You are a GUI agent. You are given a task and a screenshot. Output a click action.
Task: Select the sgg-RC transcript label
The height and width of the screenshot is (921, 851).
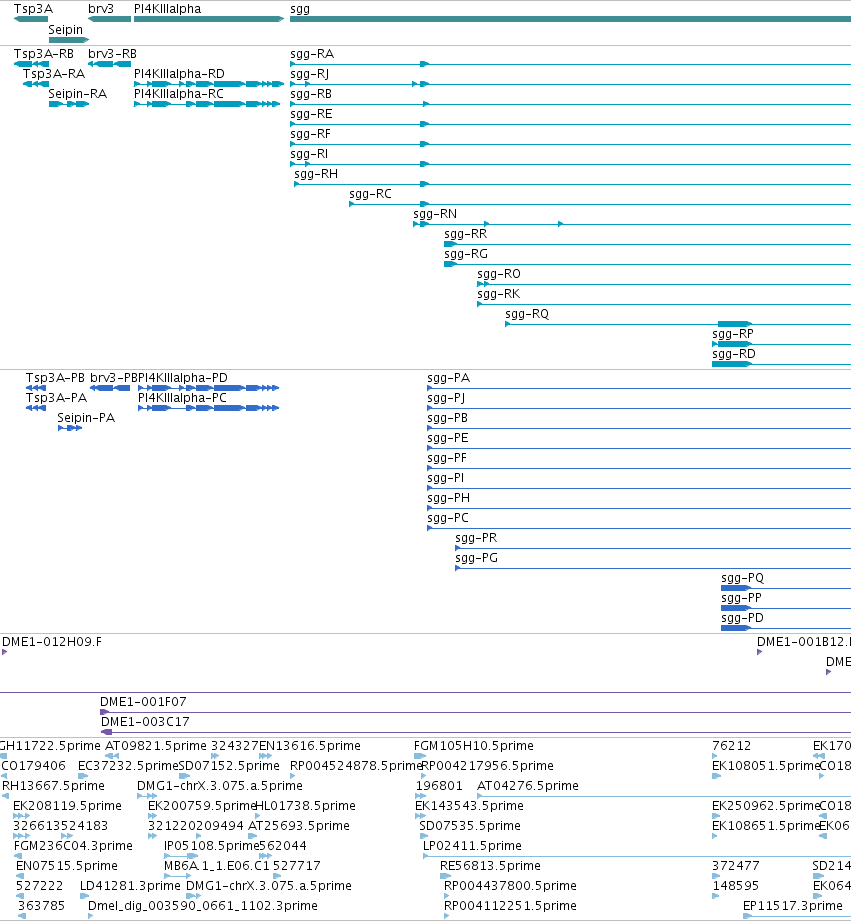(370, 194)
